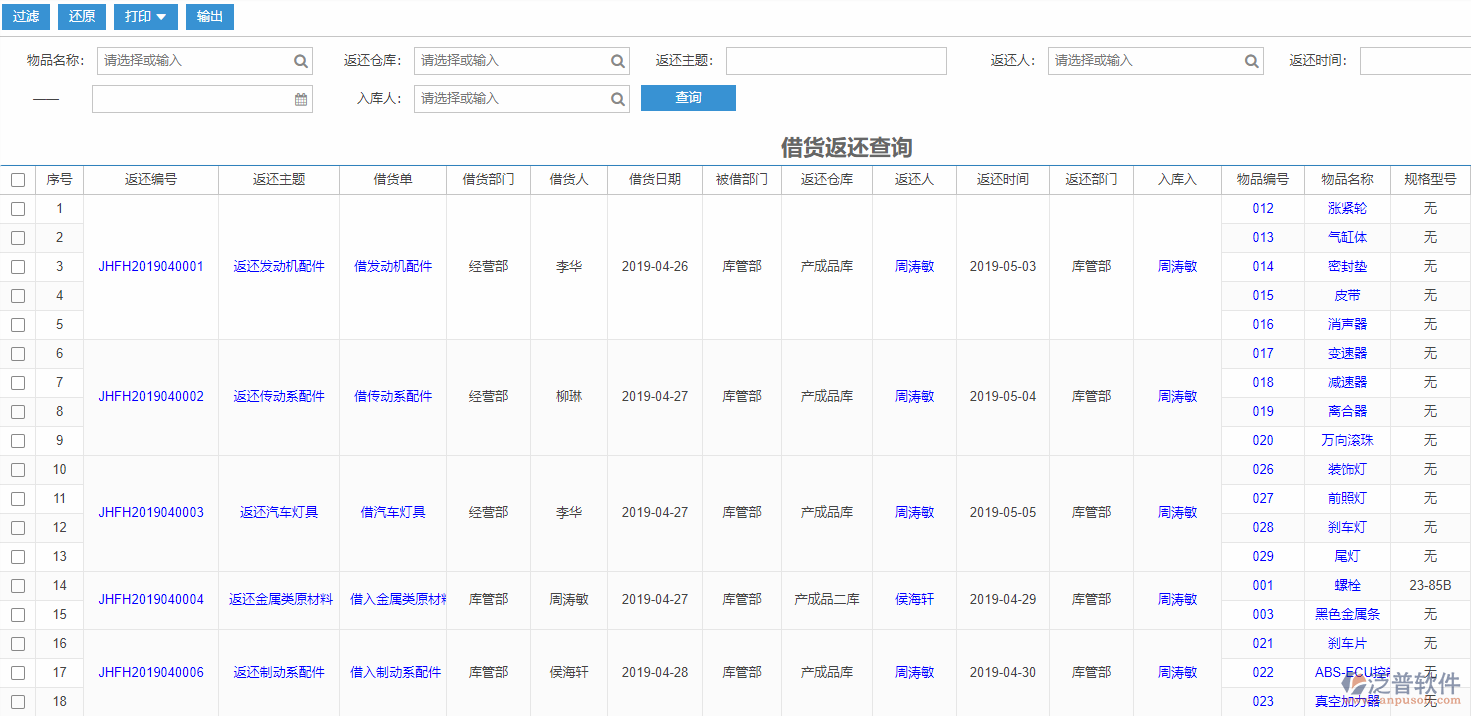Open the 入库人 lookup magnifier icon
The image size is (1471, 716).
pyautogui.click(x=617, y=98)
